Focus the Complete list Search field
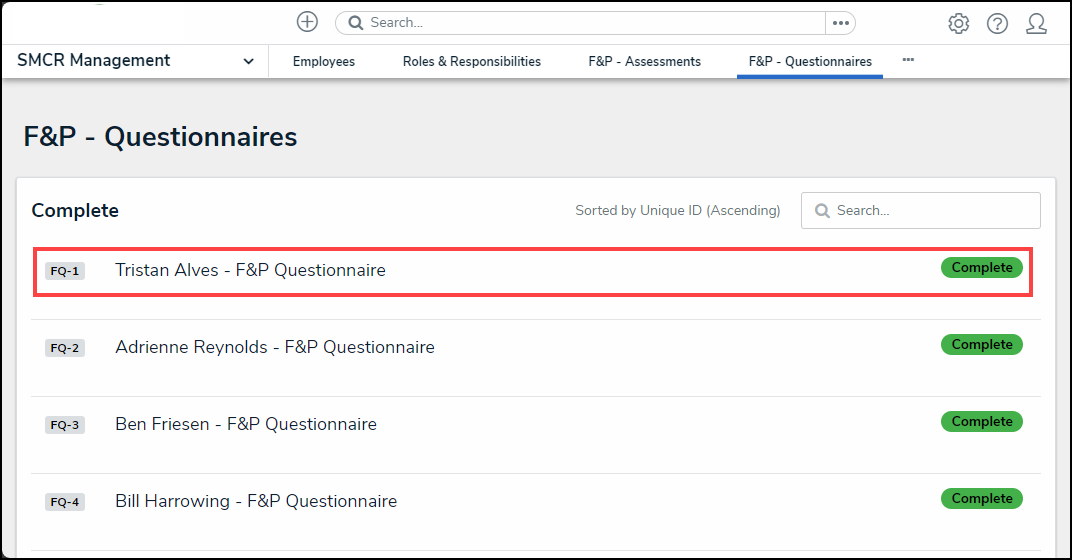This screenshot has width=1072, height=560. click(921, 211)
